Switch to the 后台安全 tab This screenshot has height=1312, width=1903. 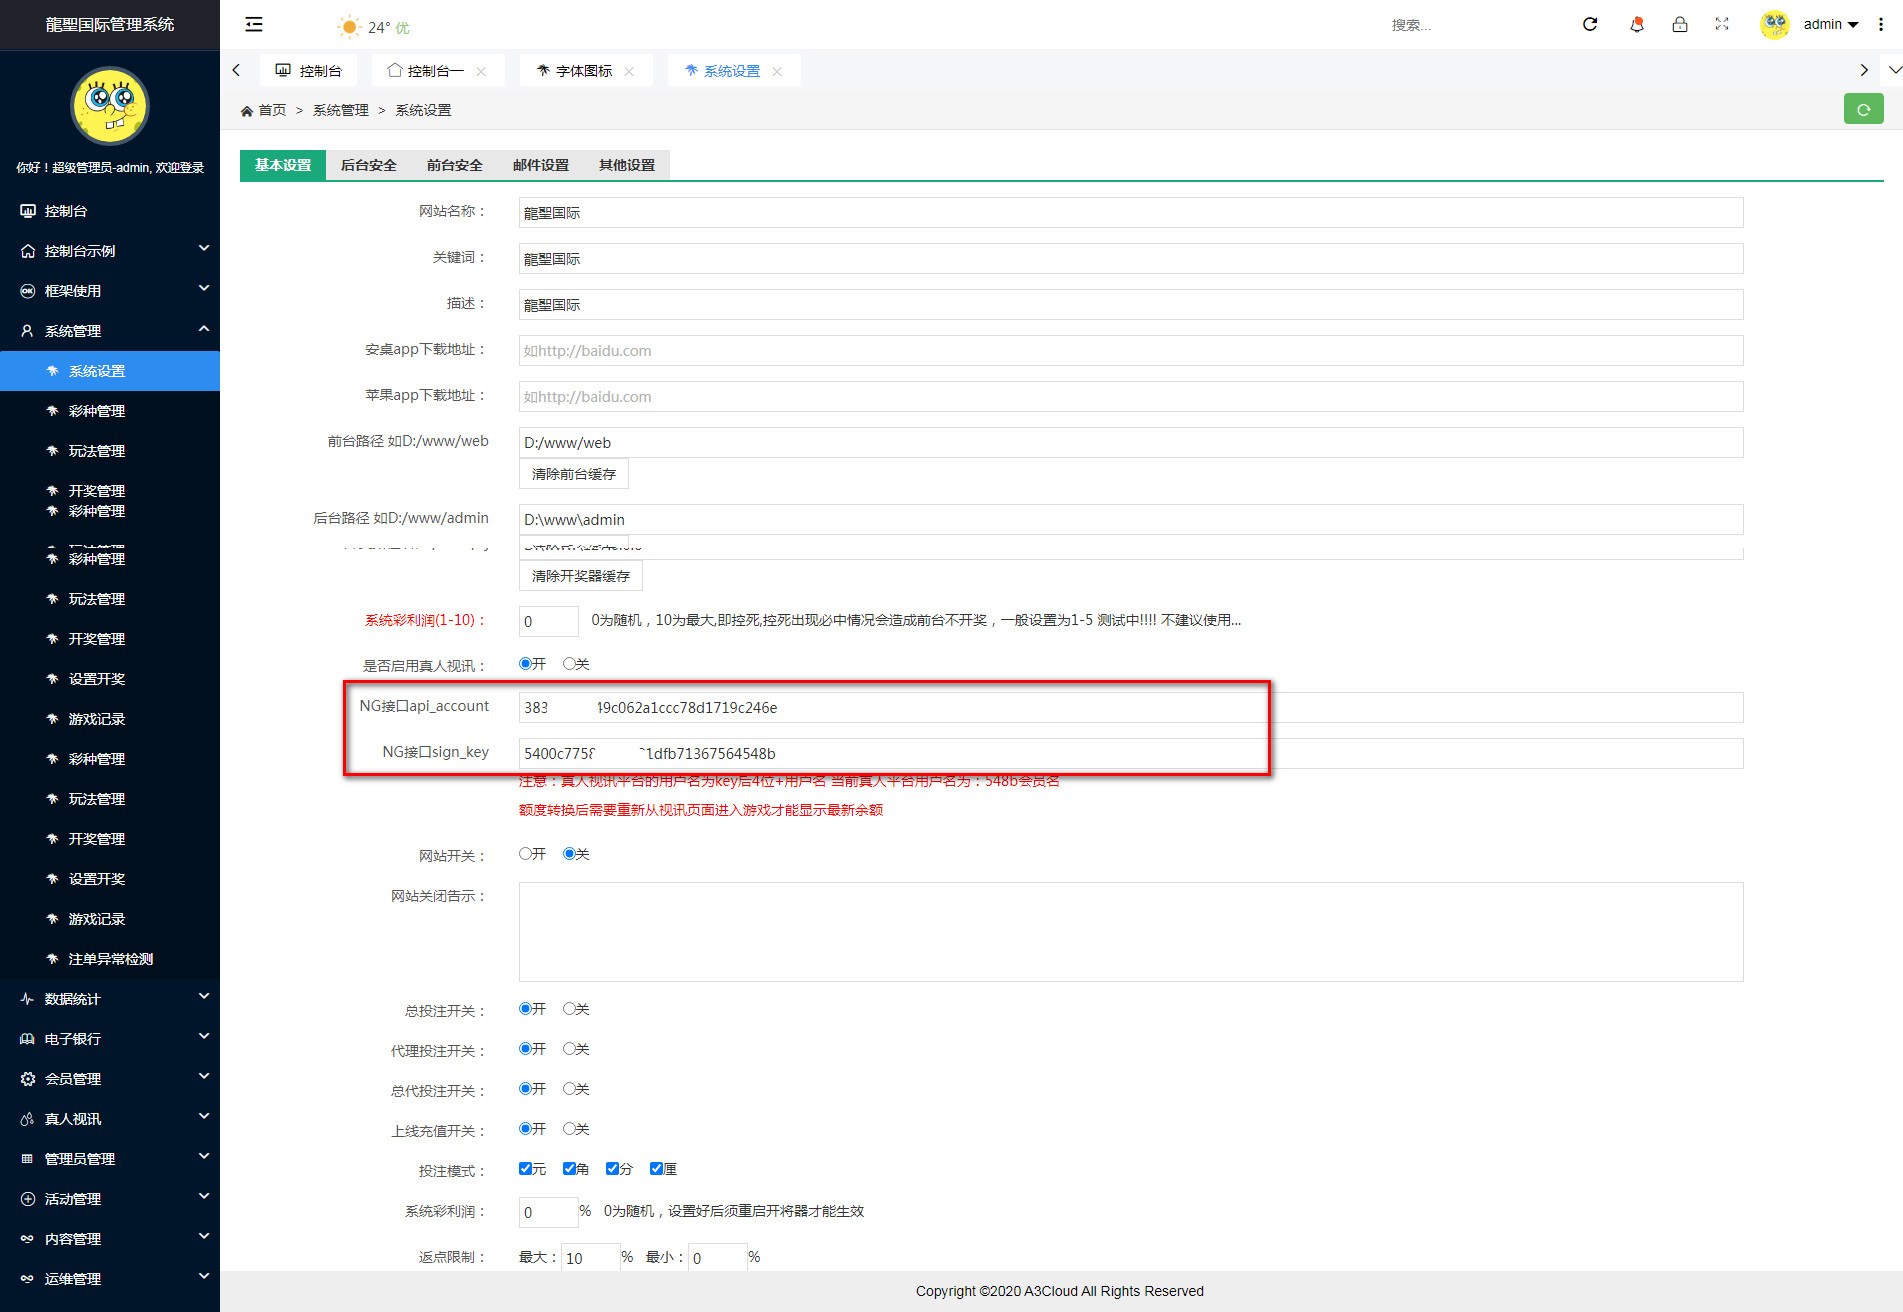coord(368,165)
